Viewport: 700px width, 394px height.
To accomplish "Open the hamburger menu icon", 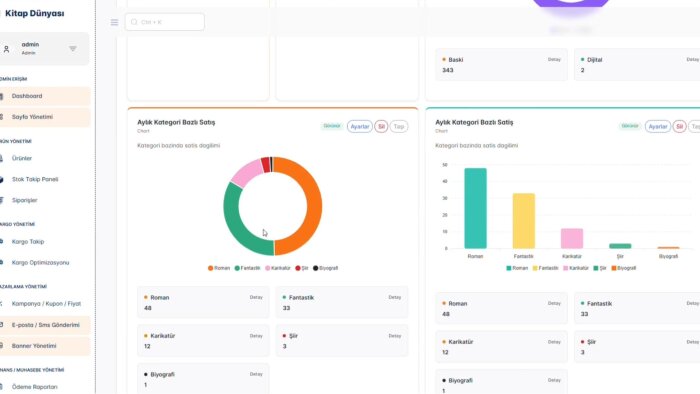I will point(114,22).
